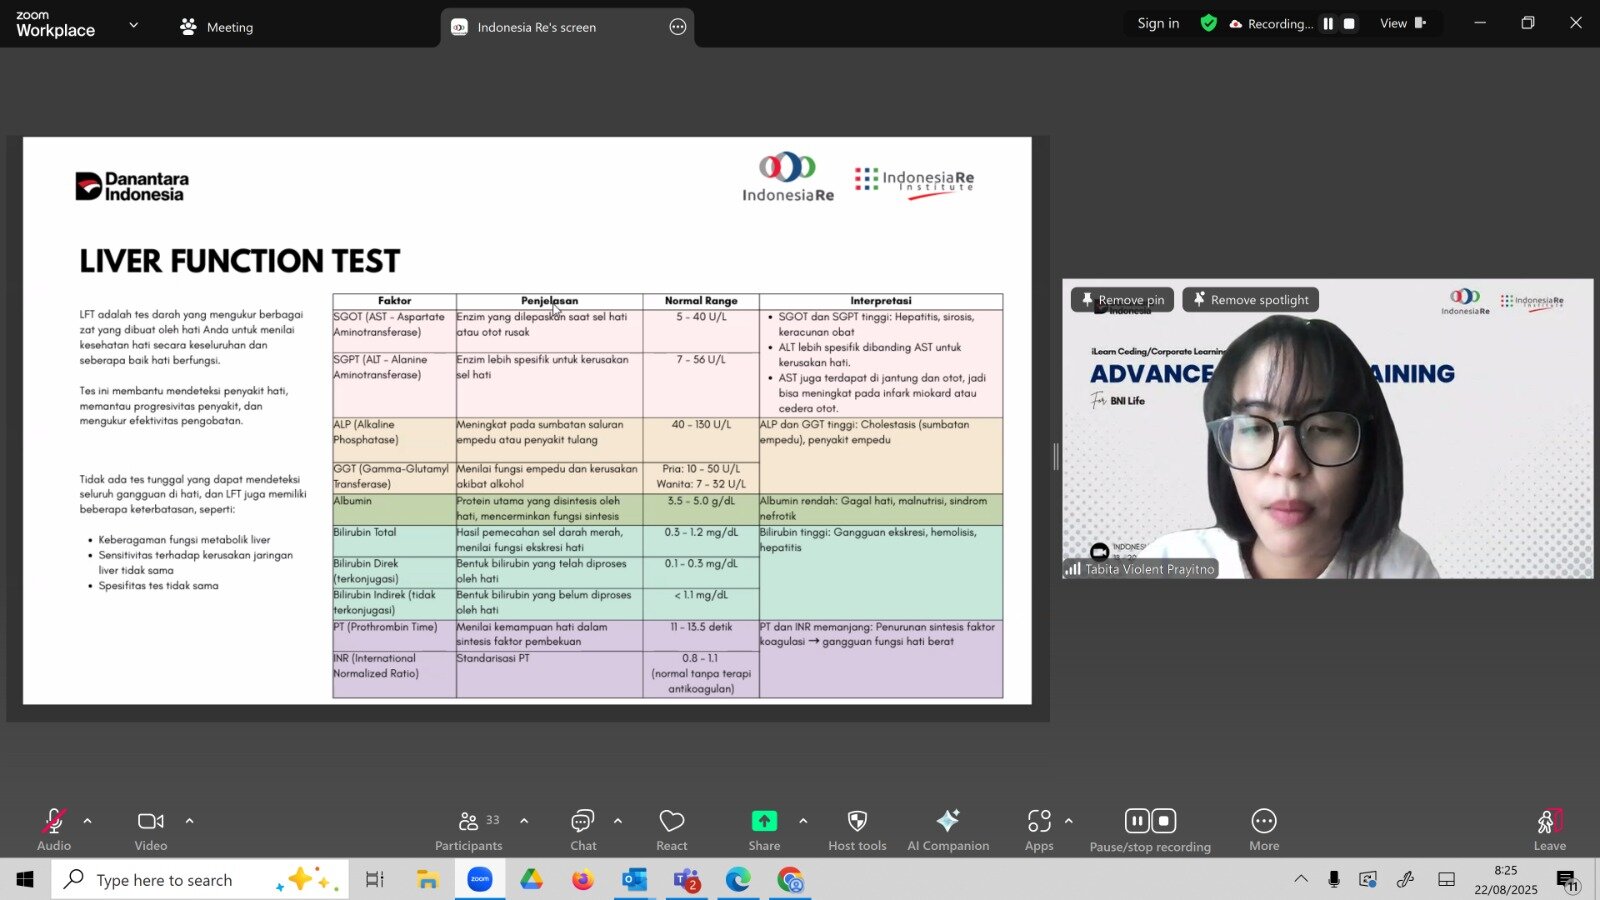
Task: Click the Remove pin button
Action: [x=1122, y=300]
